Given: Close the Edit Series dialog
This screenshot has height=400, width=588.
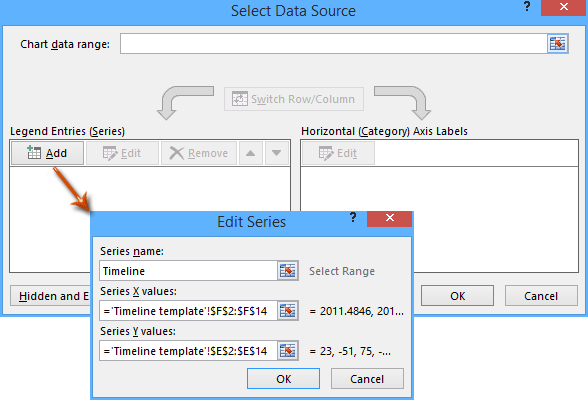Looking at the screenshot, I should [x=390, y=219].
